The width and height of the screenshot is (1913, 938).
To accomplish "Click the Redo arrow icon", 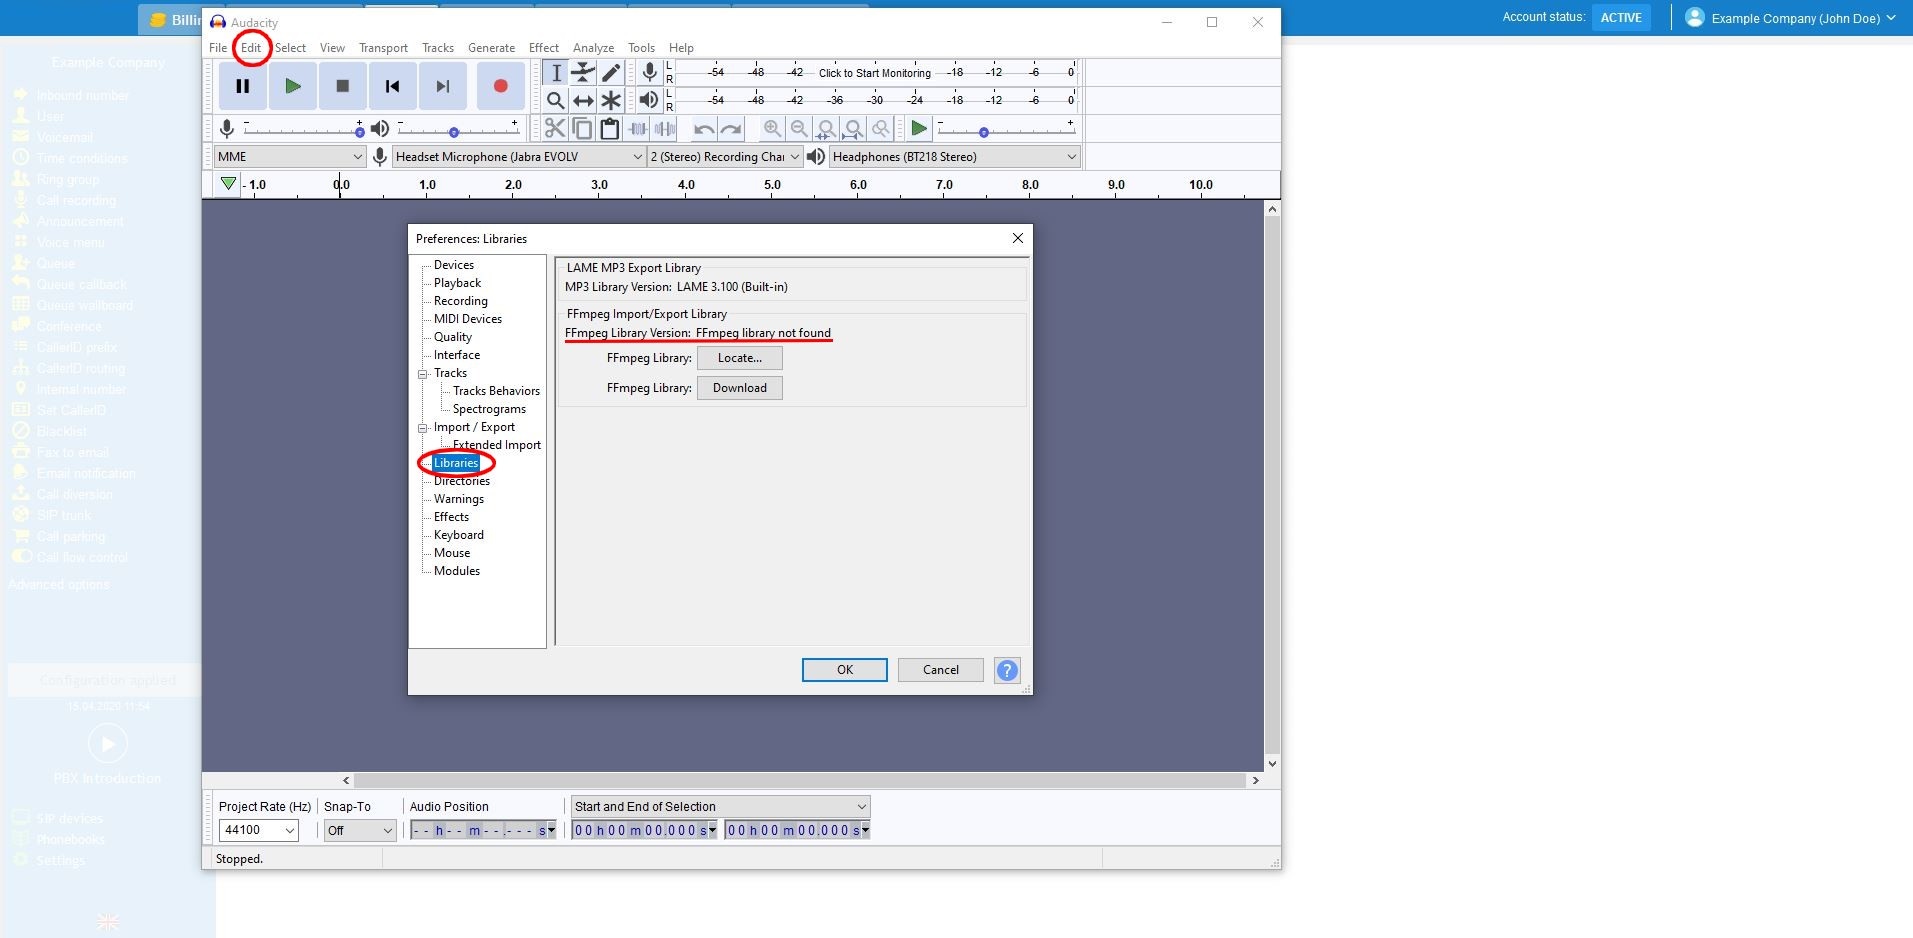I will pyautogui.click(x=731, y=128).
